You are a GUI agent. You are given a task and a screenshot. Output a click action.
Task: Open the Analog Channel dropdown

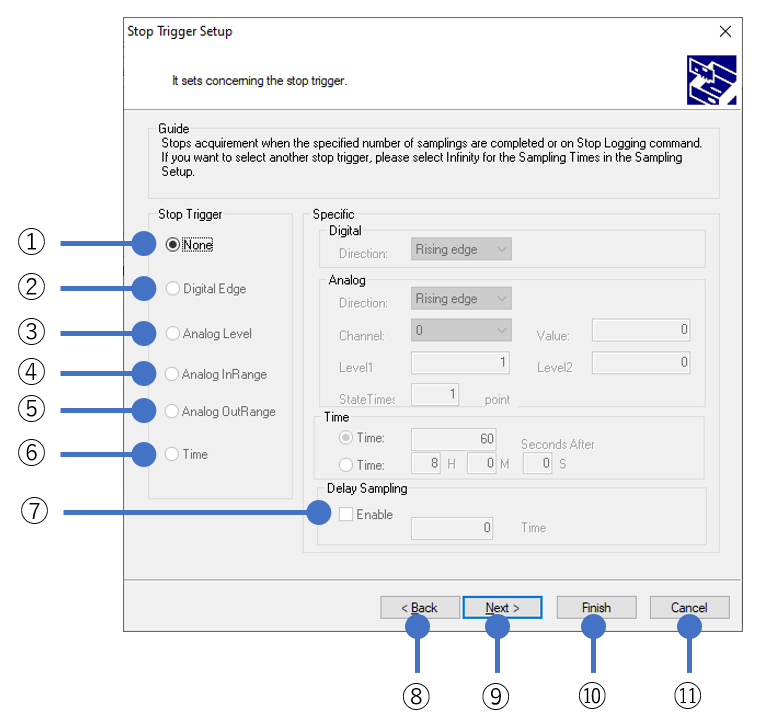coord(462,330)
